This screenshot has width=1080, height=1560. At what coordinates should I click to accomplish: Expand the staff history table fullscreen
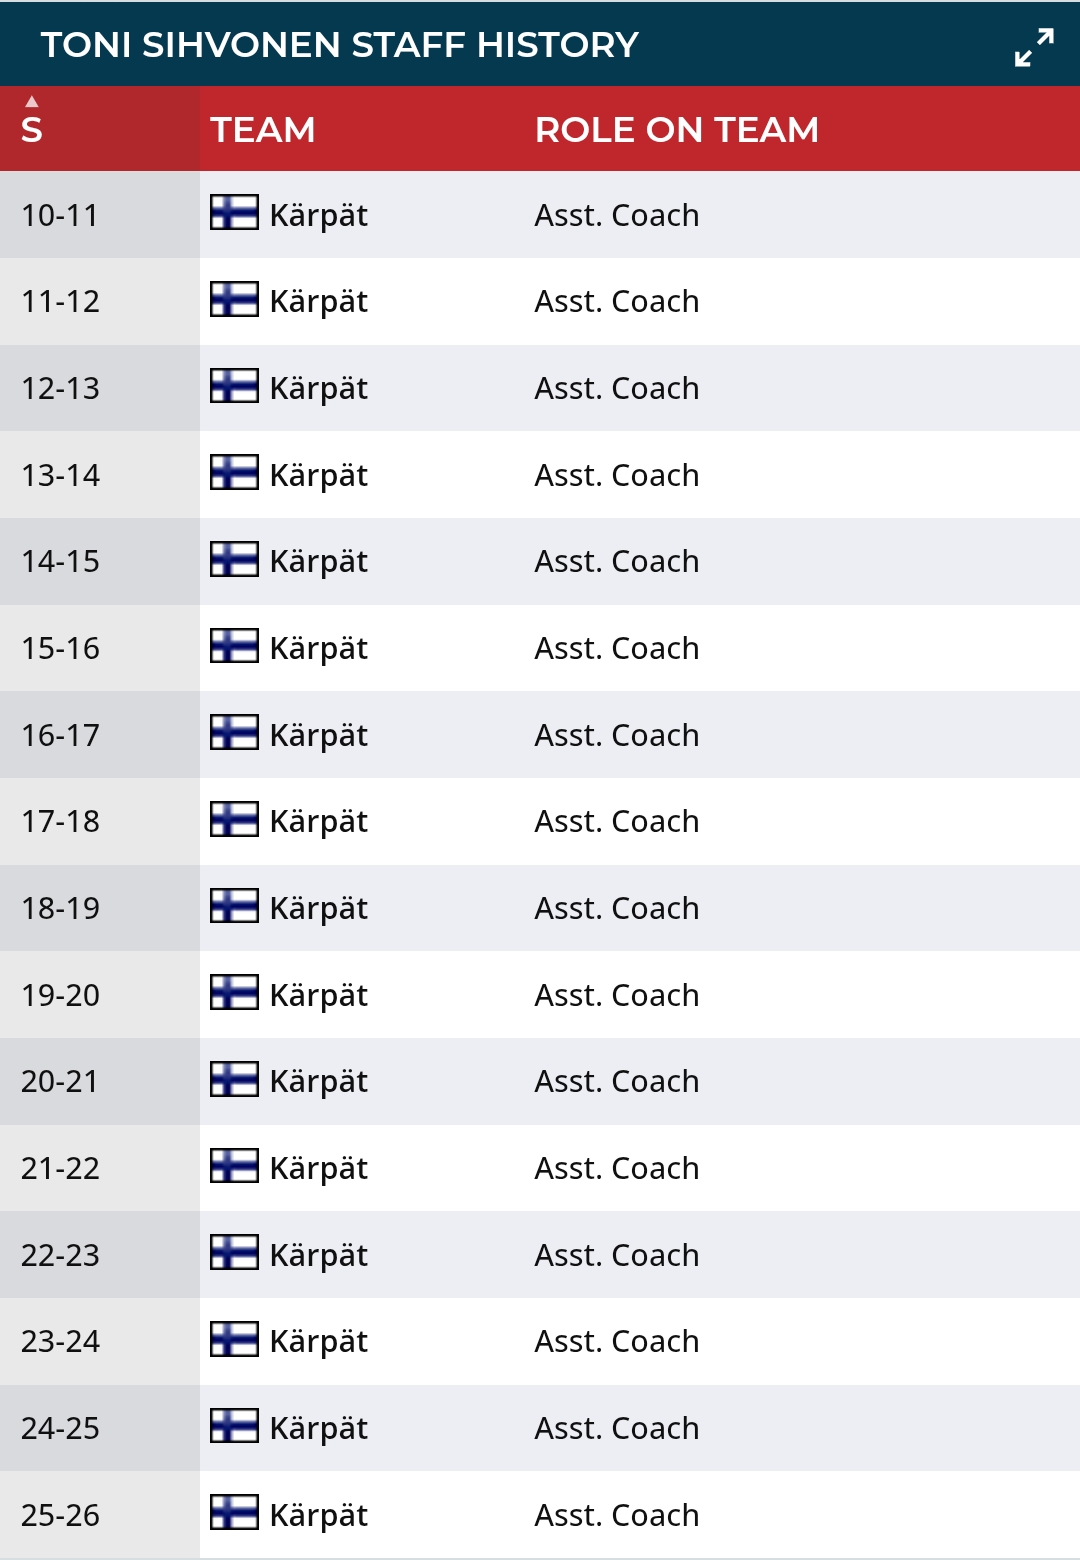(1034, 47)
